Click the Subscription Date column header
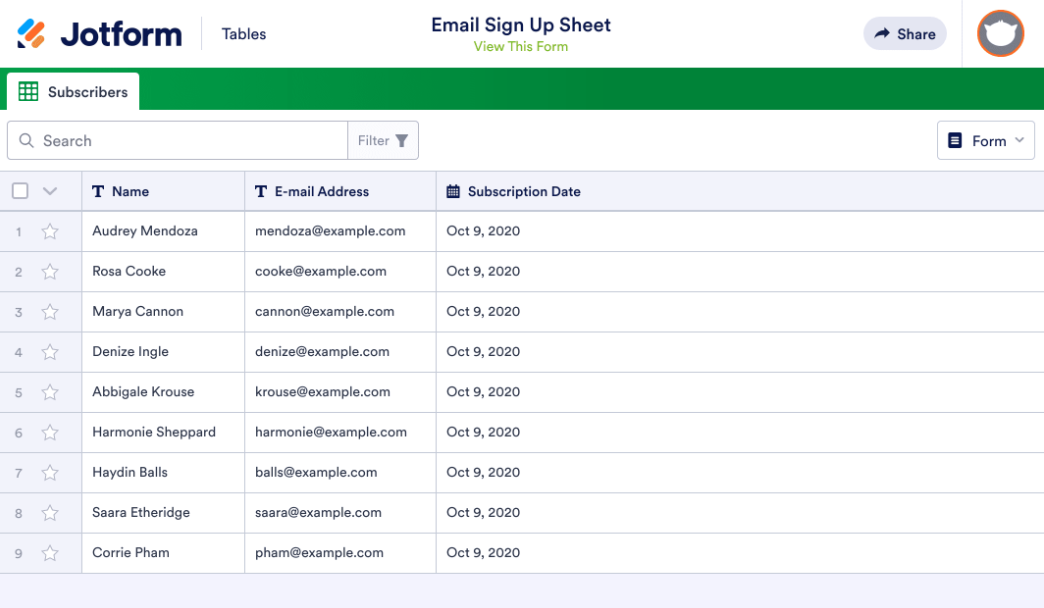Viewport: 1044px width, 608px height. [x=523, y=192]
